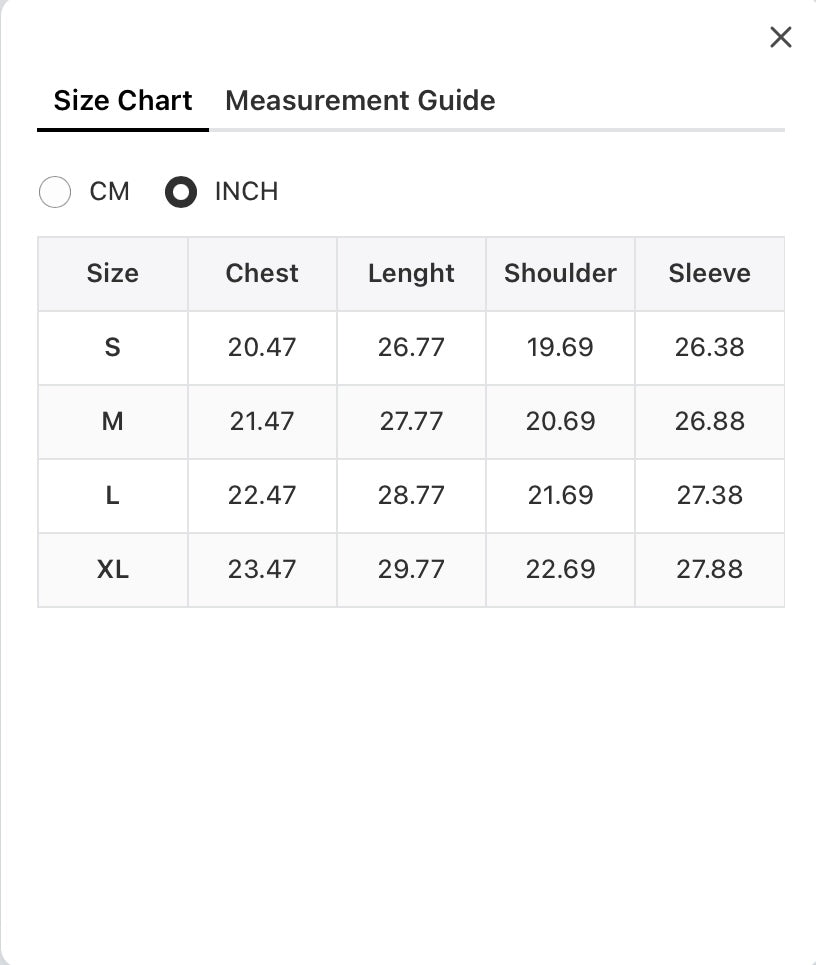The image size is (816, 965).
Task: Click chest value 20.47 for size S
Action: (x=262, y=348)
